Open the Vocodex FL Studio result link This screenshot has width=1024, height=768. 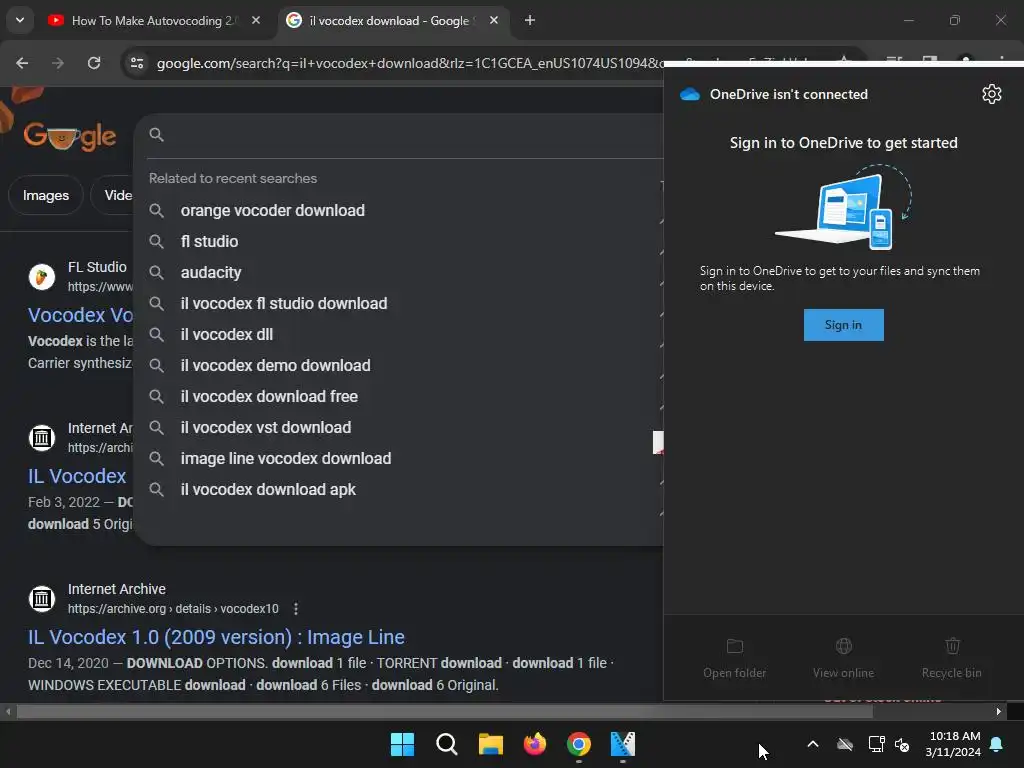(x=80, y=315)
